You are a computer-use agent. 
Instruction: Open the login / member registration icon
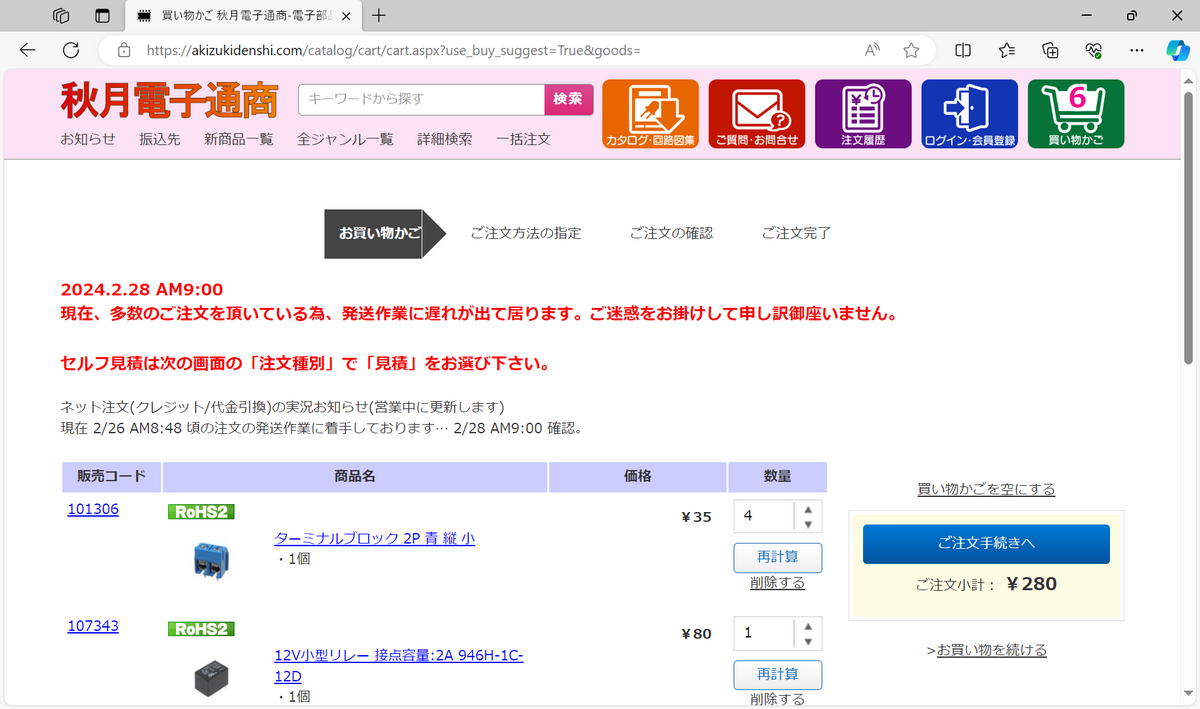pyautogui.click(x=969, y=114)
